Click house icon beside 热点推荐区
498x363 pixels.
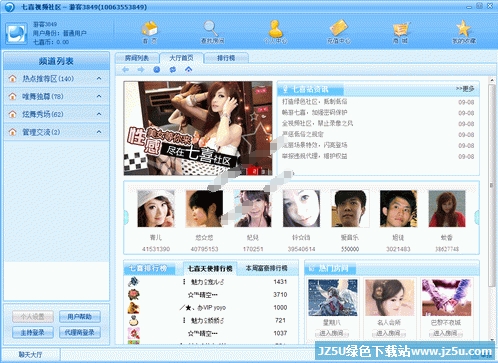[x=13, y=79]
